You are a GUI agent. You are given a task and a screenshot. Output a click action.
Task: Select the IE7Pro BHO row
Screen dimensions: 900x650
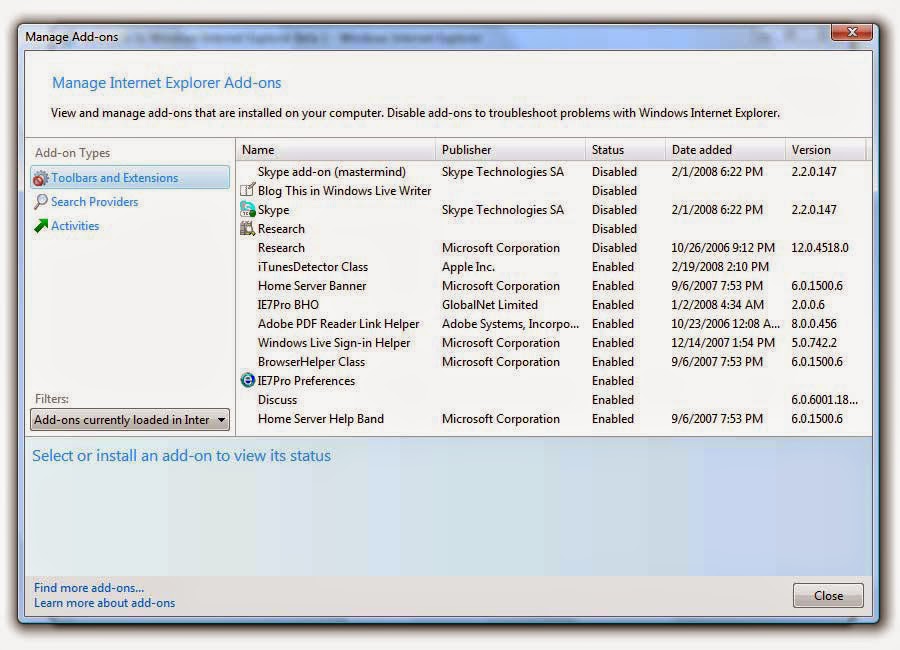point(551,304)
